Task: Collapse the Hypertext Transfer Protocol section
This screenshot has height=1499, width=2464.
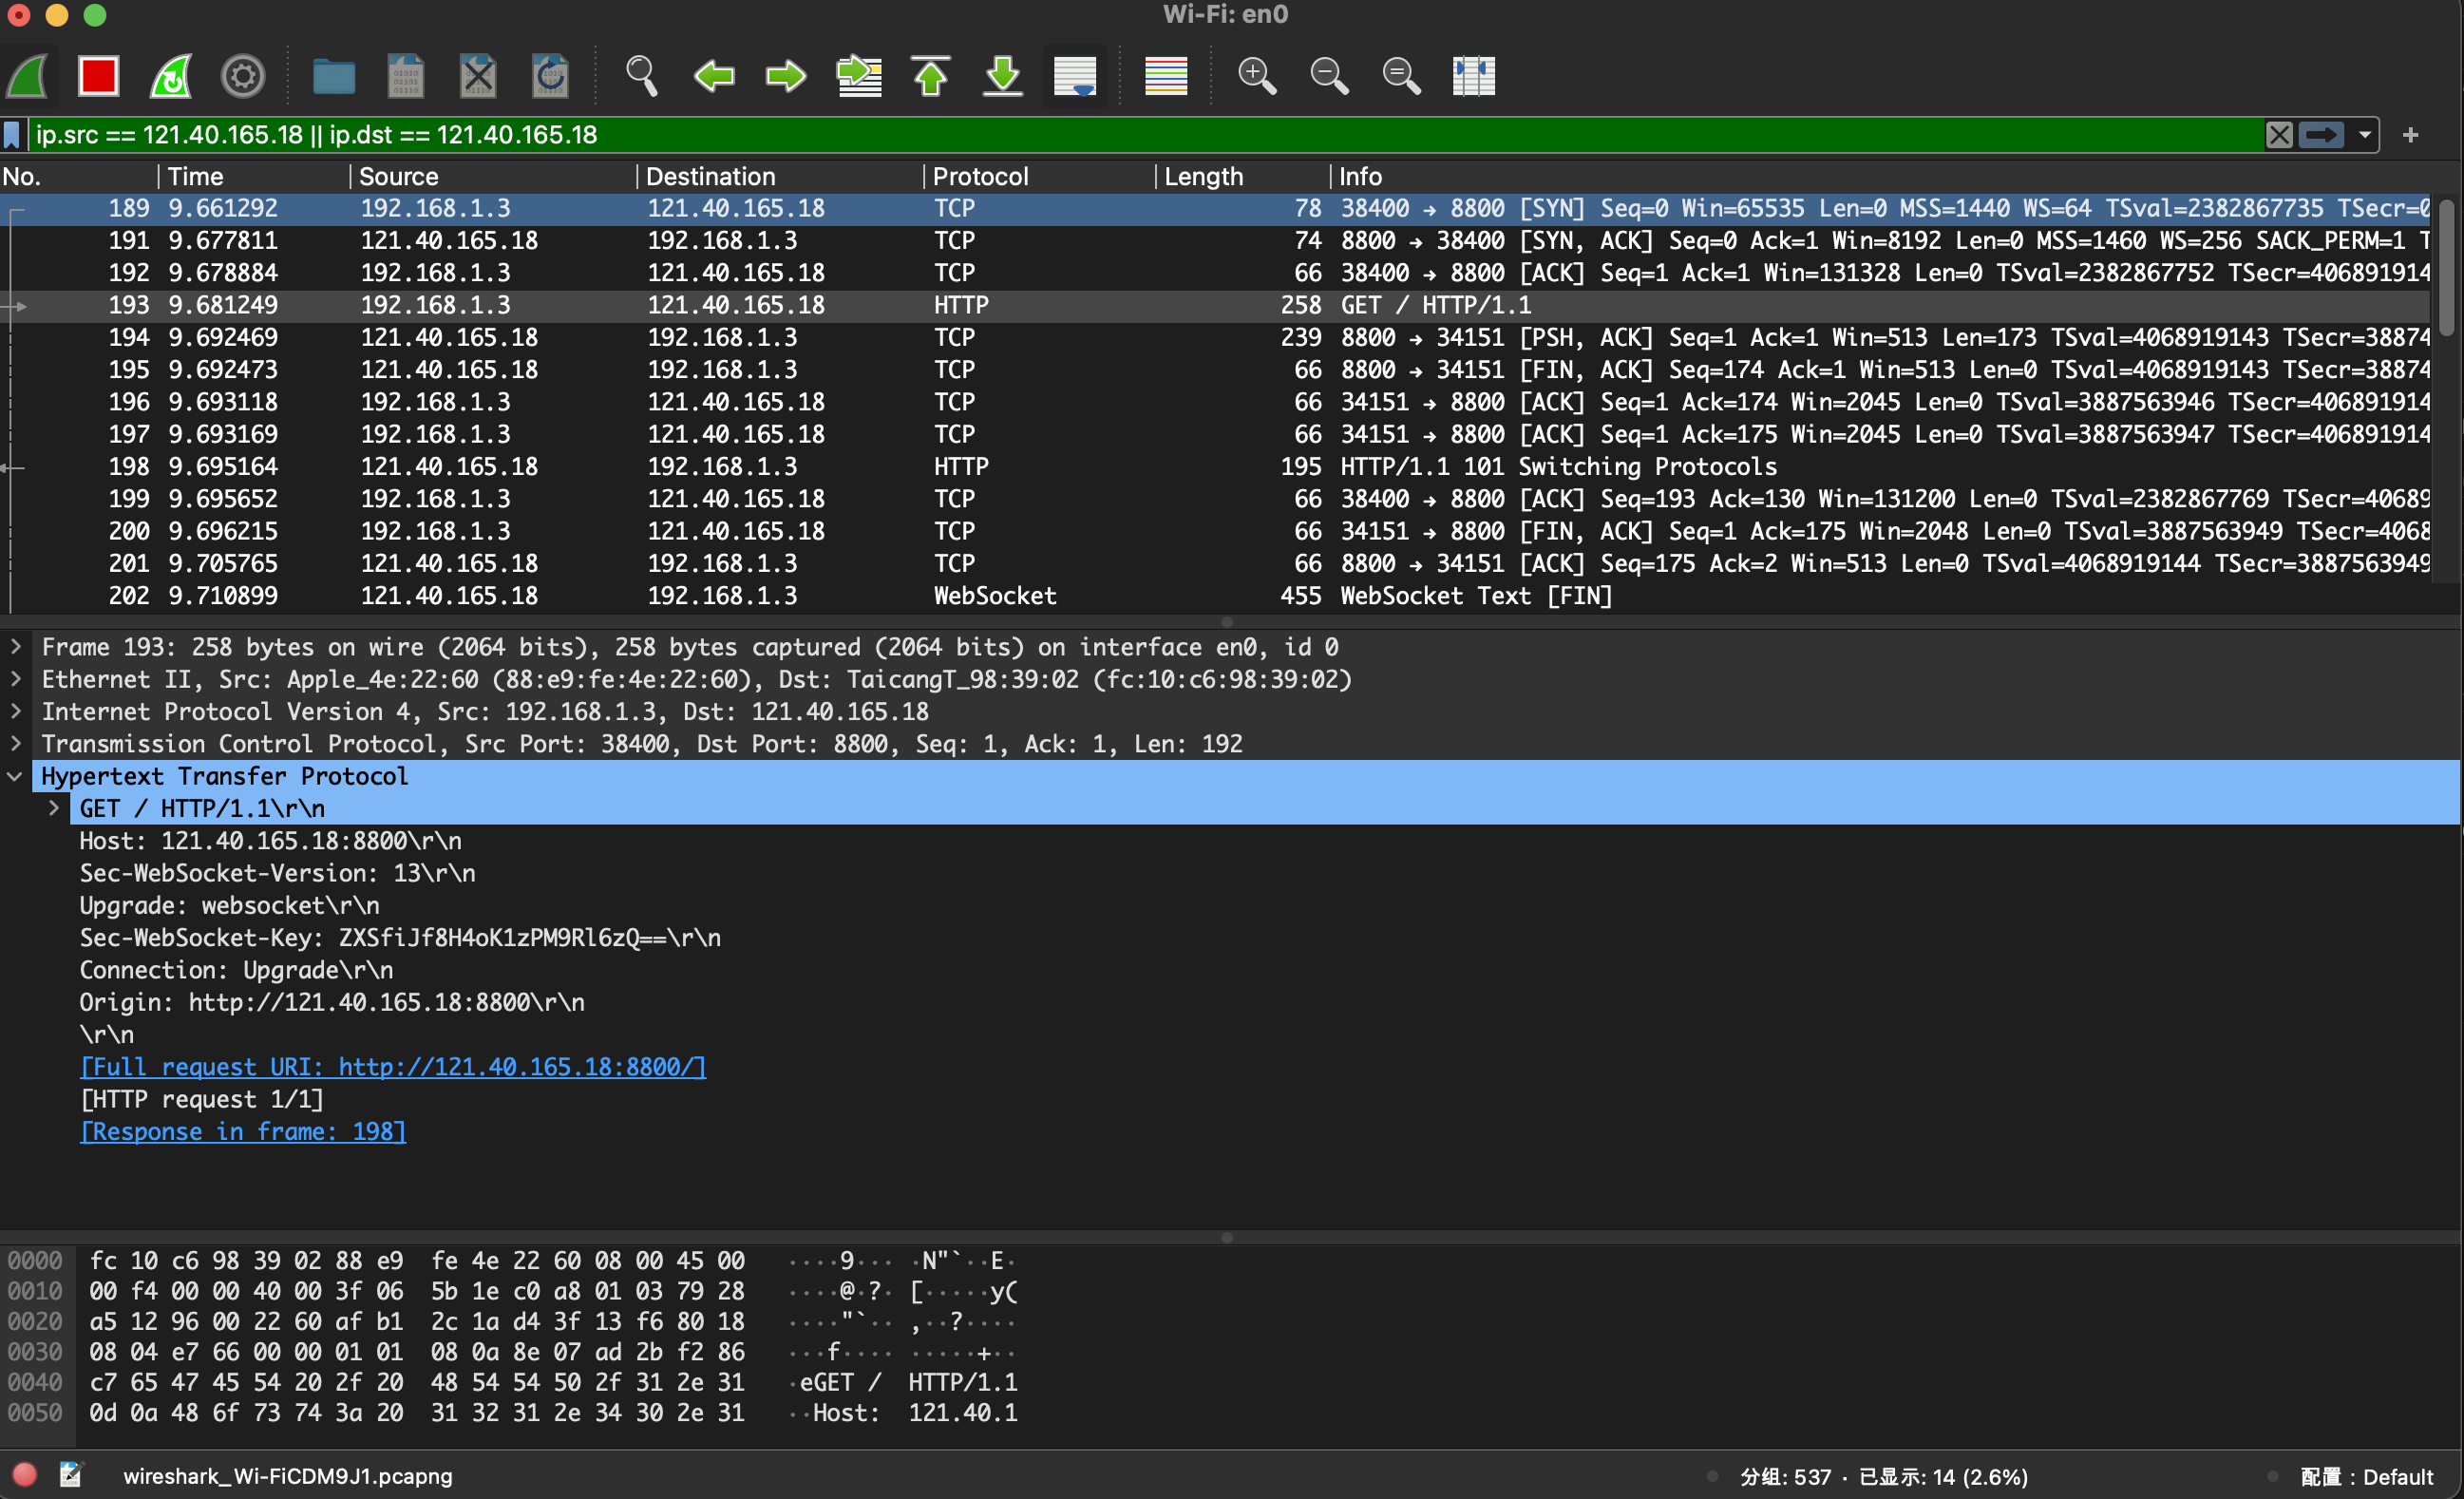Action: 16,777
